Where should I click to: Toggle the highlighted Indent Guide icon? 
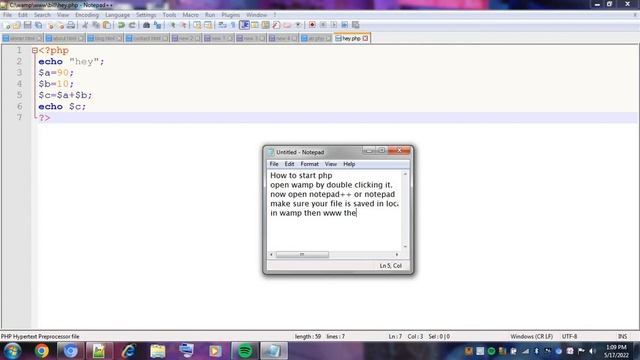[244, 25]
